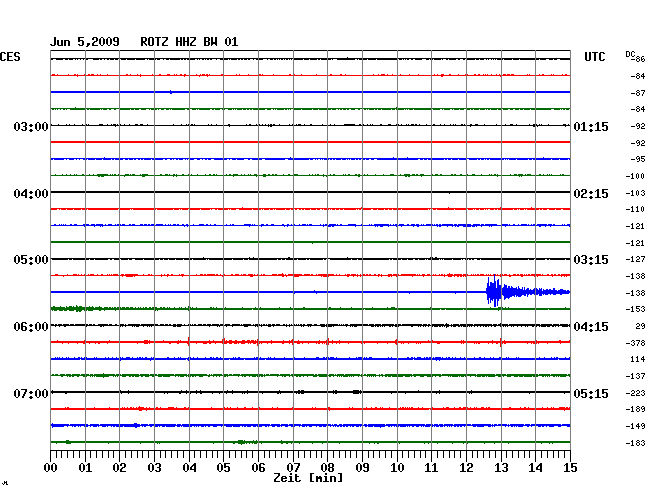Click the DC offset value -149

click(x=635, y=426)
